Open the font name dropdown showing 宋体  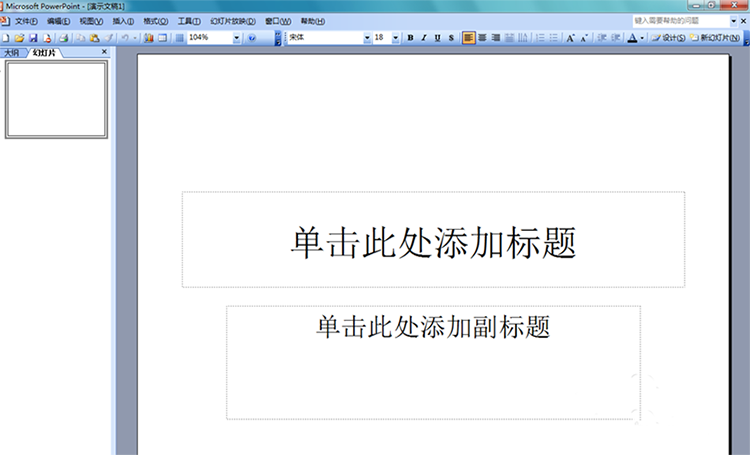pos(367,38)
